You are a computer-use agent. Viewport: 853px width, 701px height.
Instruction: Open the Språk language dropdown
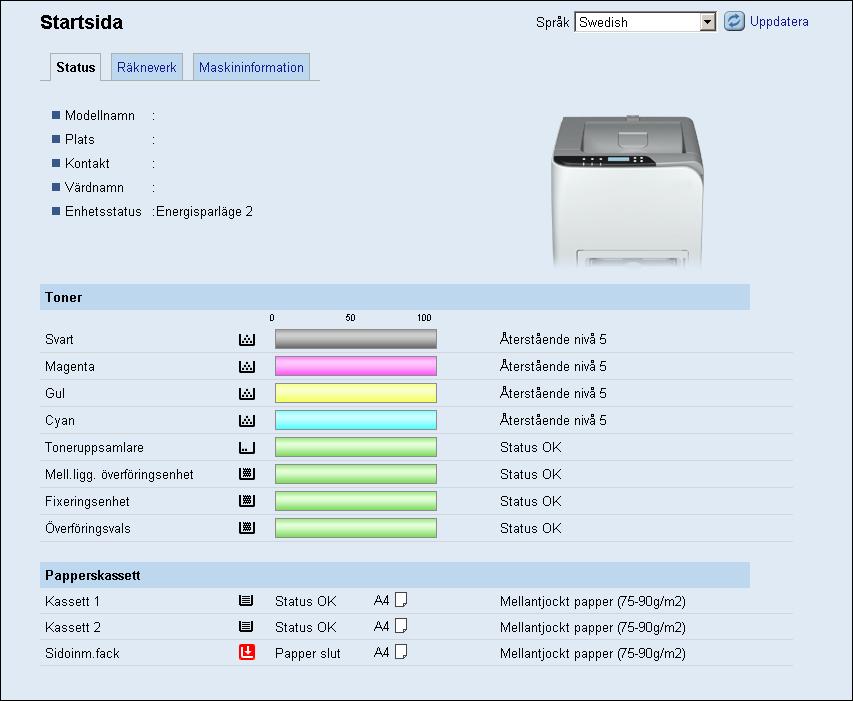tap(645, 22)
